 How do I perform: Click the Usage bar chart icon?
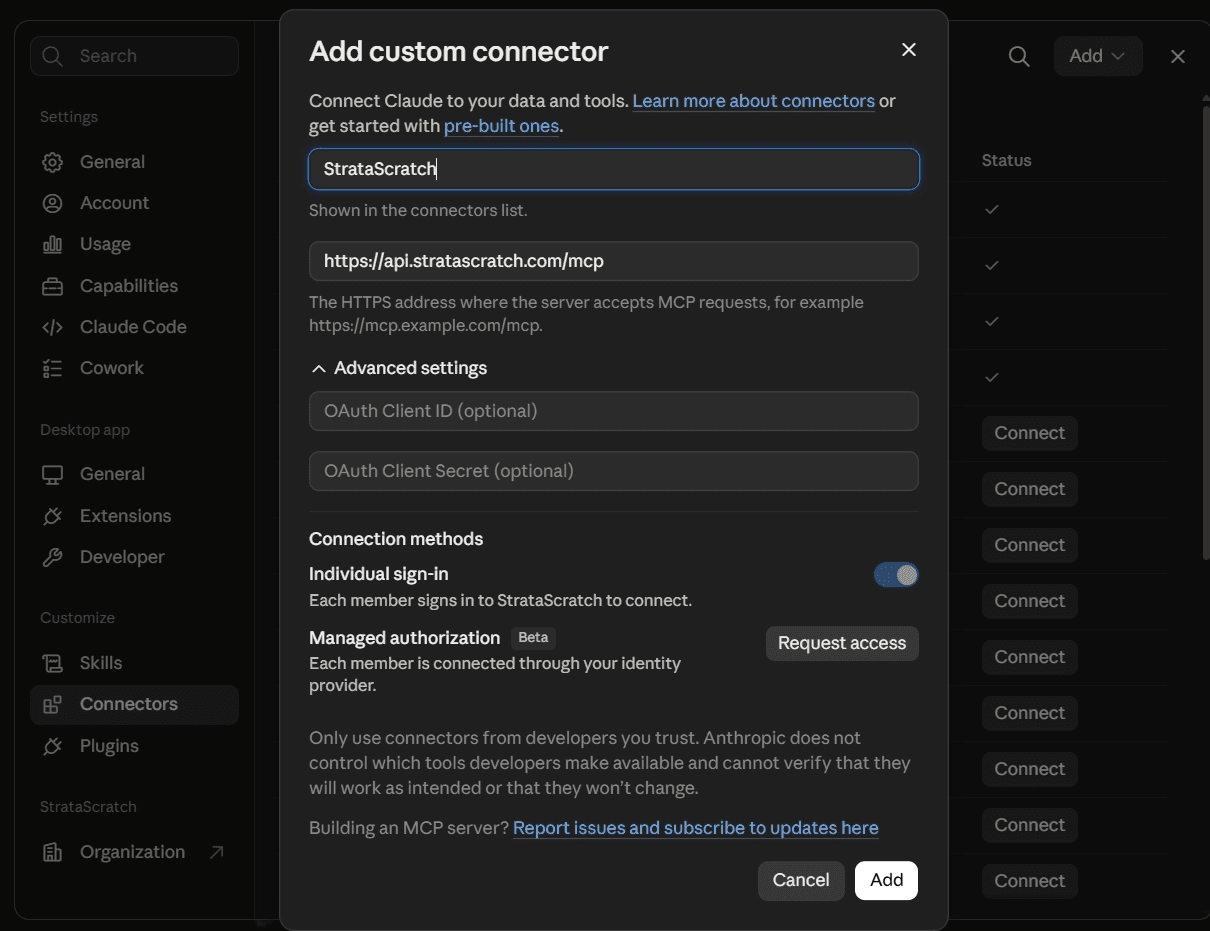53,244
